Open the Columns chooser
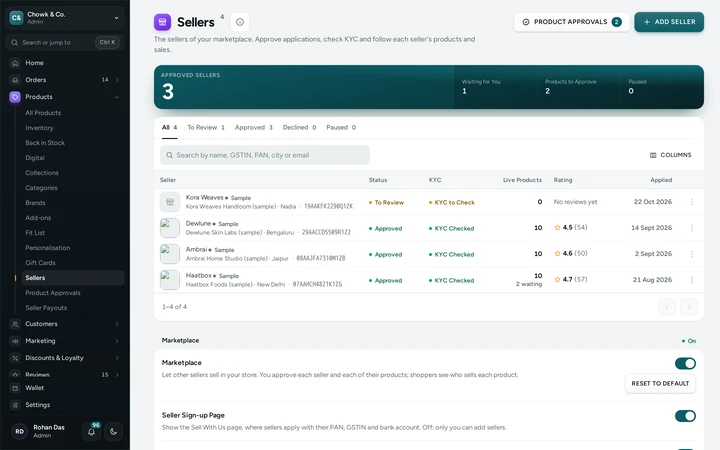Viewport: 720px width, 450px height. (x=670, y=155)
